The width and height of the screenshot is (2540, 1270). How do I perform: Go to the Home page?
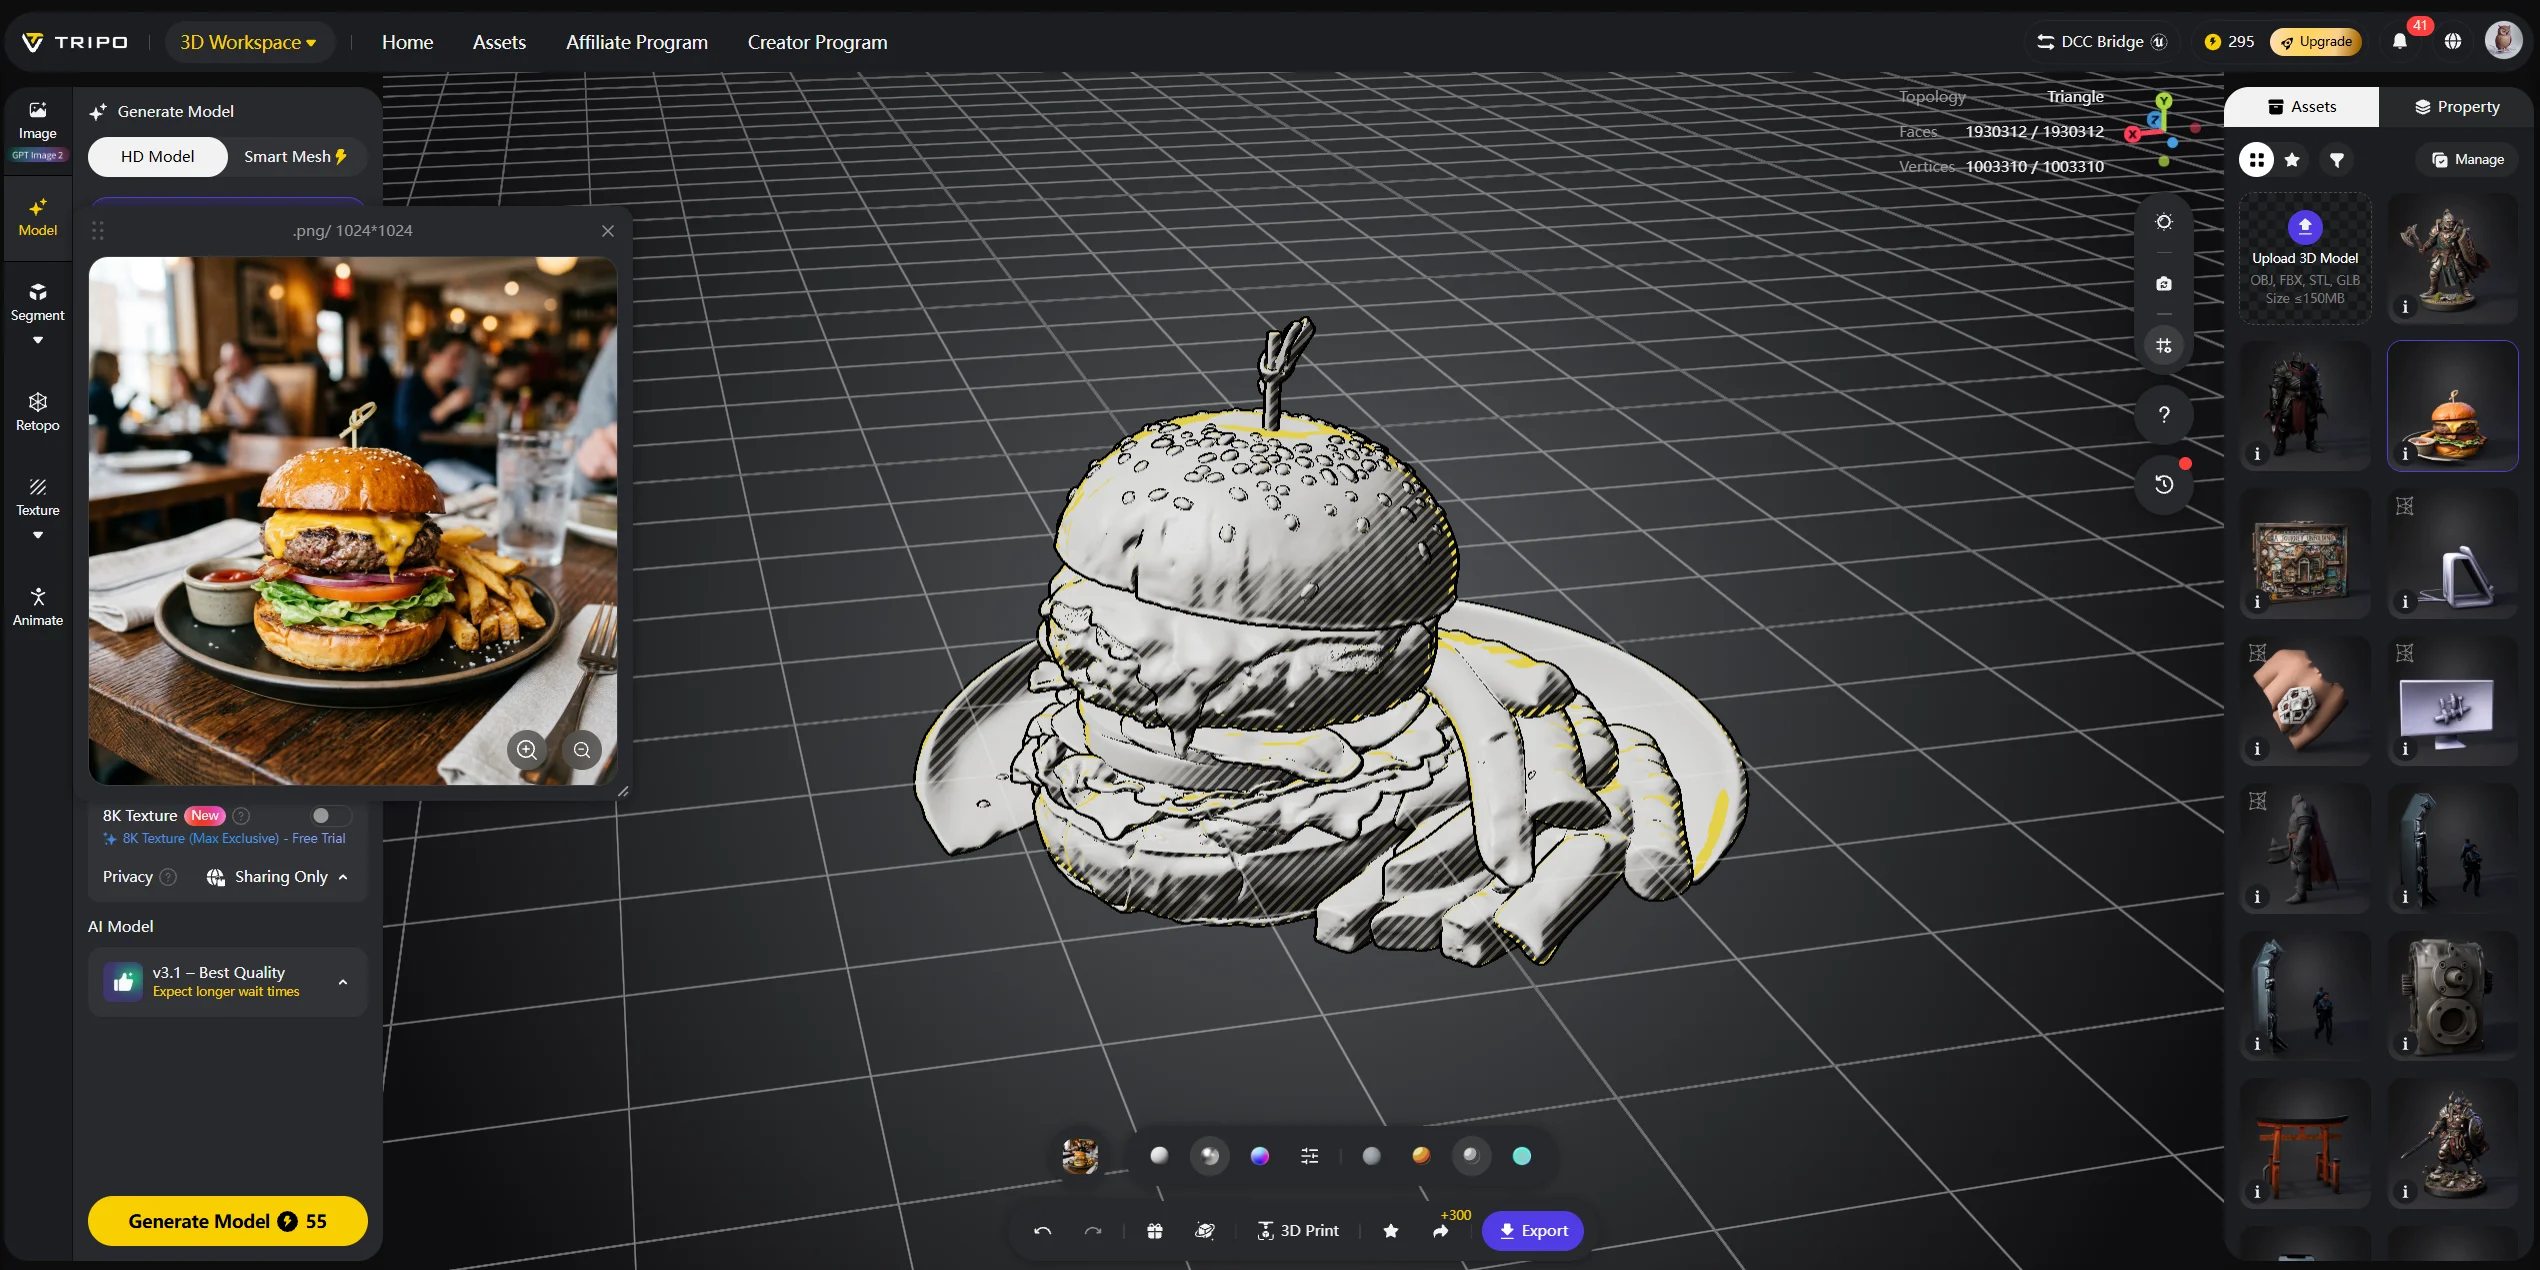(407, 42)
